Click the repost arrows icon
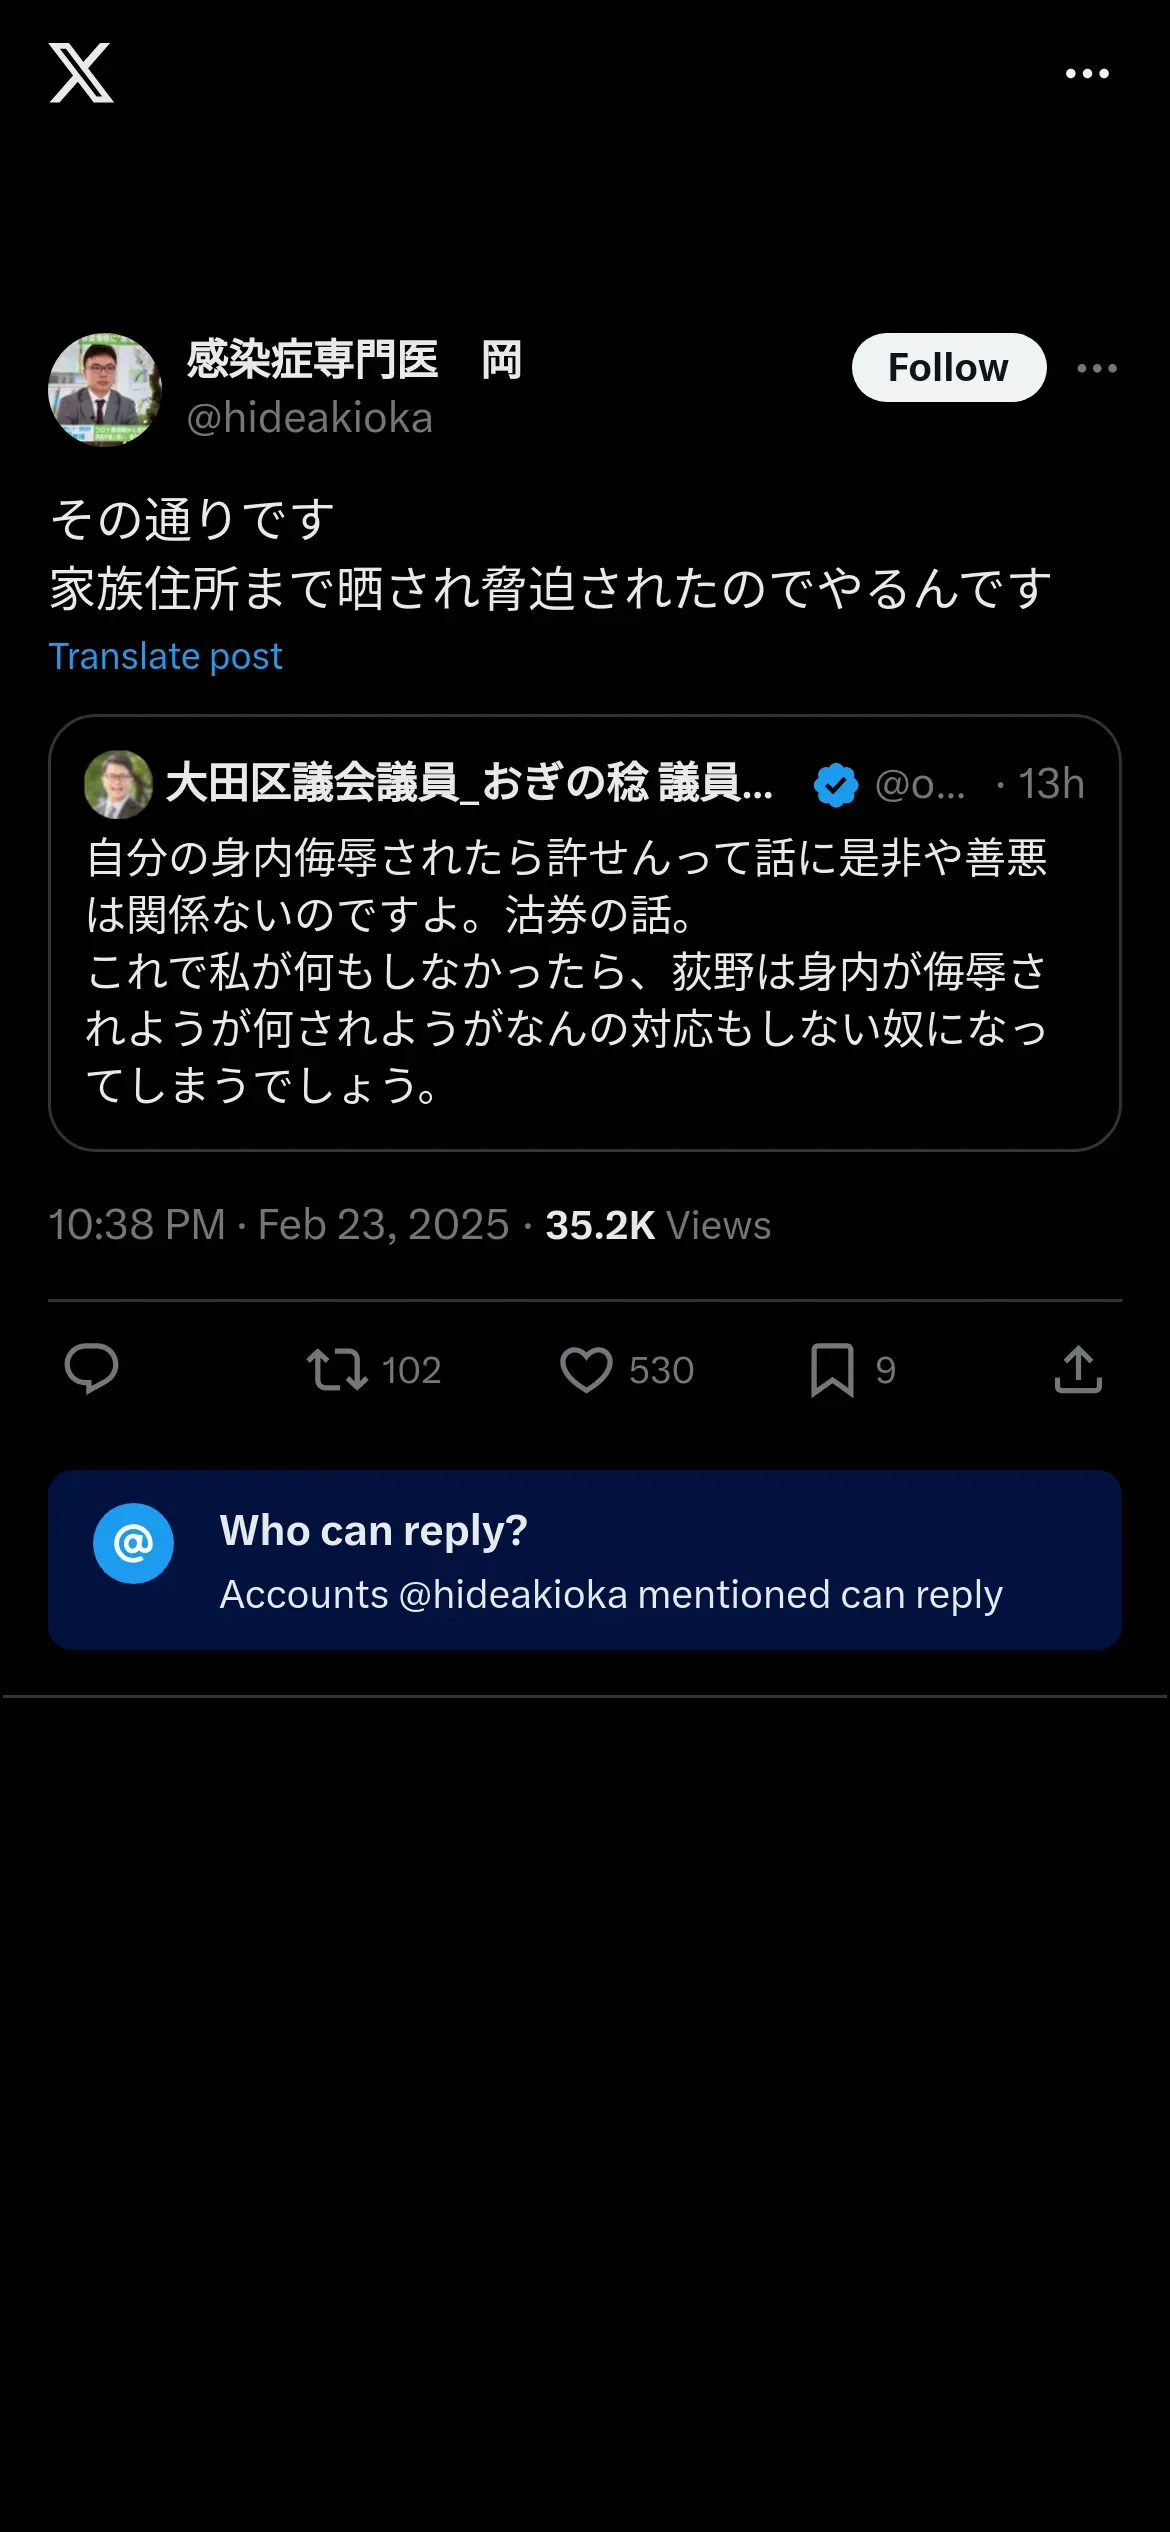Image resolution: width=1170 pixels, height=2532 pixels. coord(337,1369)
